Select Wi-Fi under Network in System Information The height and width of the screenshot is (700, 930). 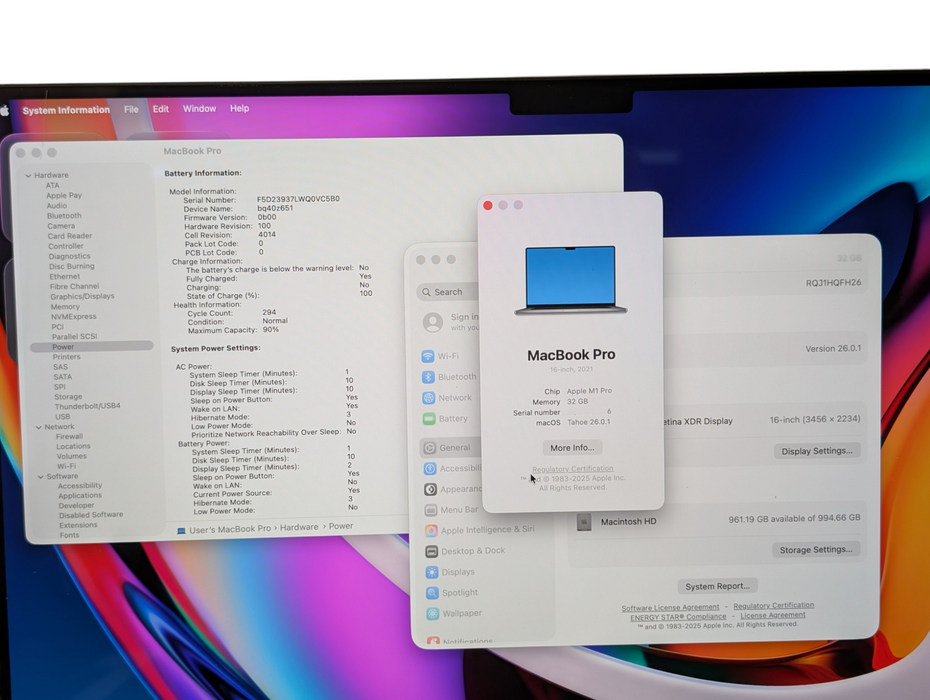pyautogui.click(x=66, y=466)
